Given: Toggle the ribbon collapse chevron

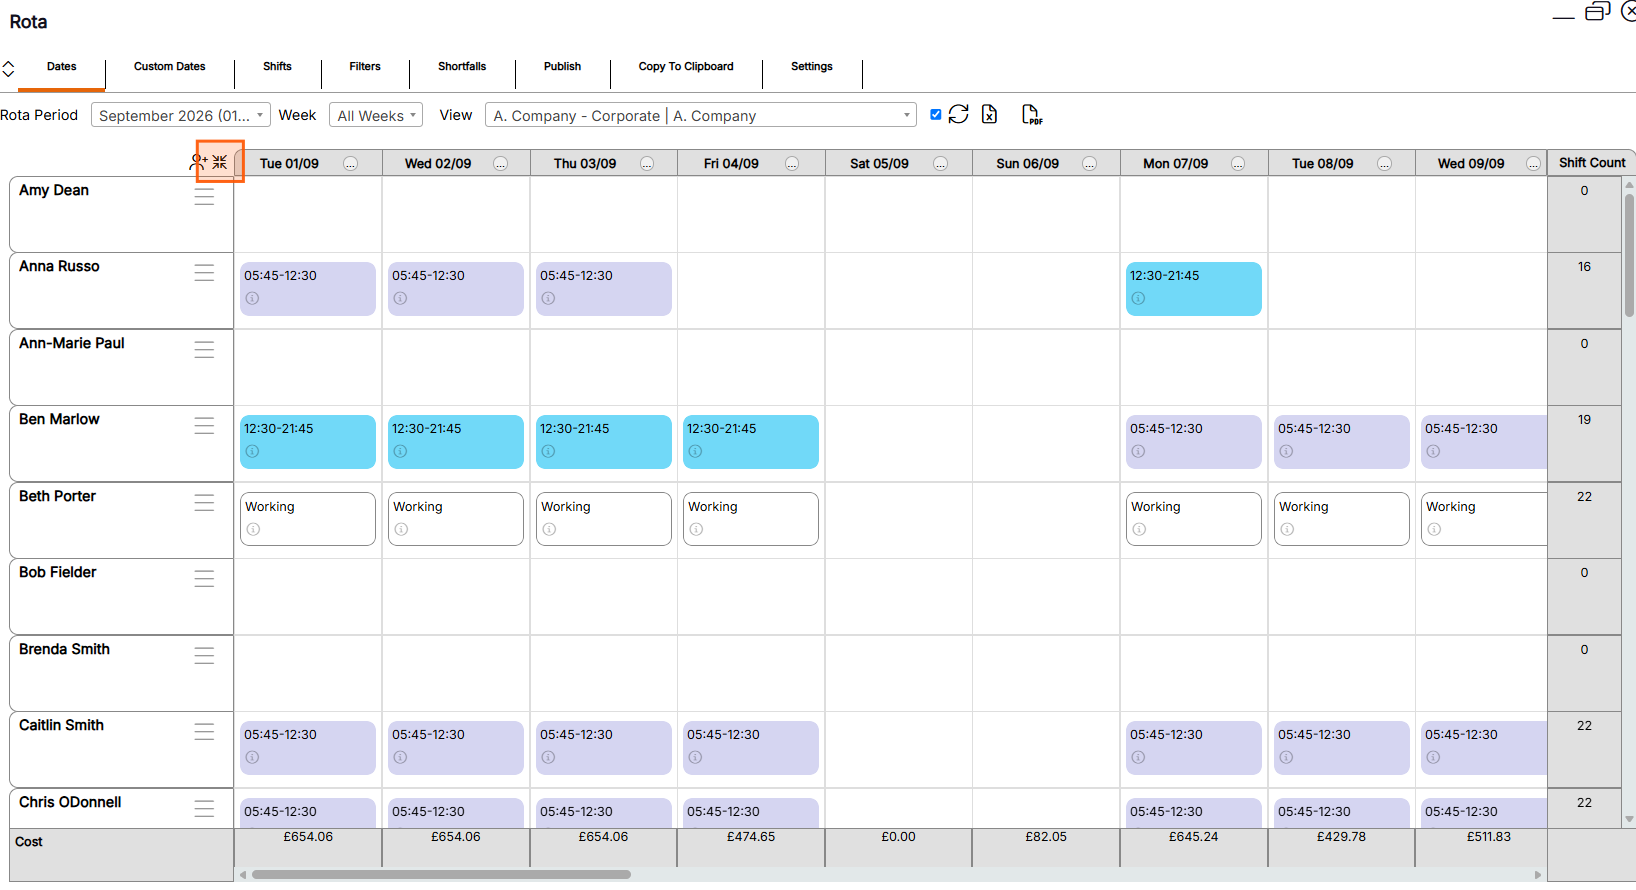Looking at the screenshot, I should (8, 69).
